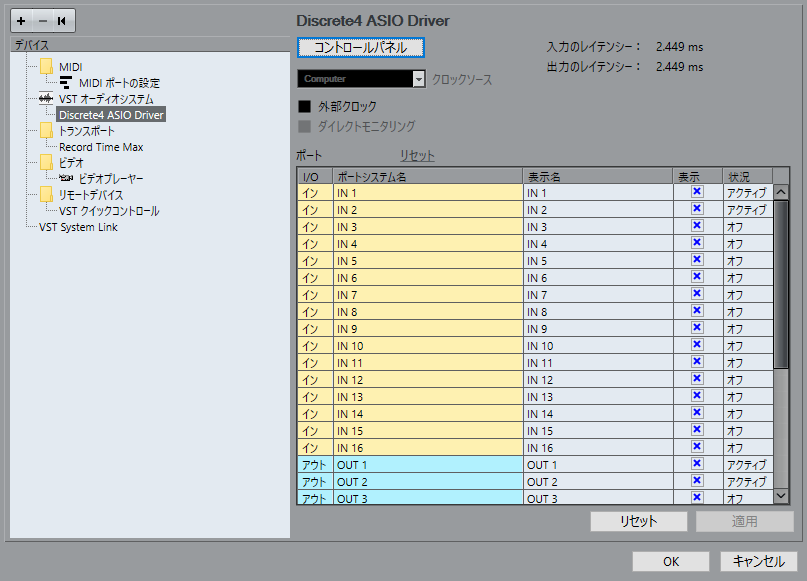Click the add device plus icon
The height and width of the screenshot is (581, 807).
[x=22, y=21]
